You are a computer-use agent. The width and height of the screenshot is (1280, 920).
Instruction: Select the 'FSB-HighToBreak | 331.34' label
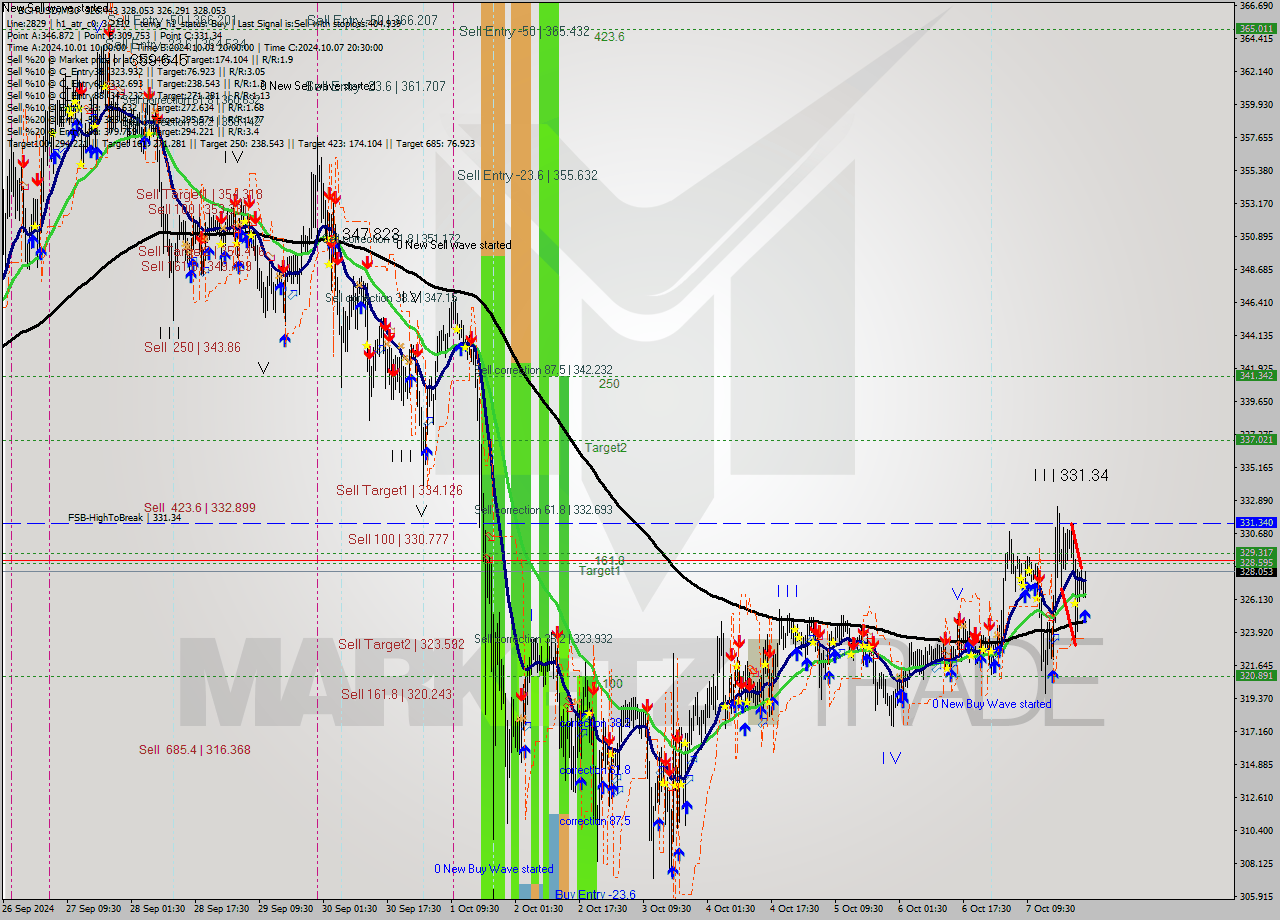pos(124,518)
